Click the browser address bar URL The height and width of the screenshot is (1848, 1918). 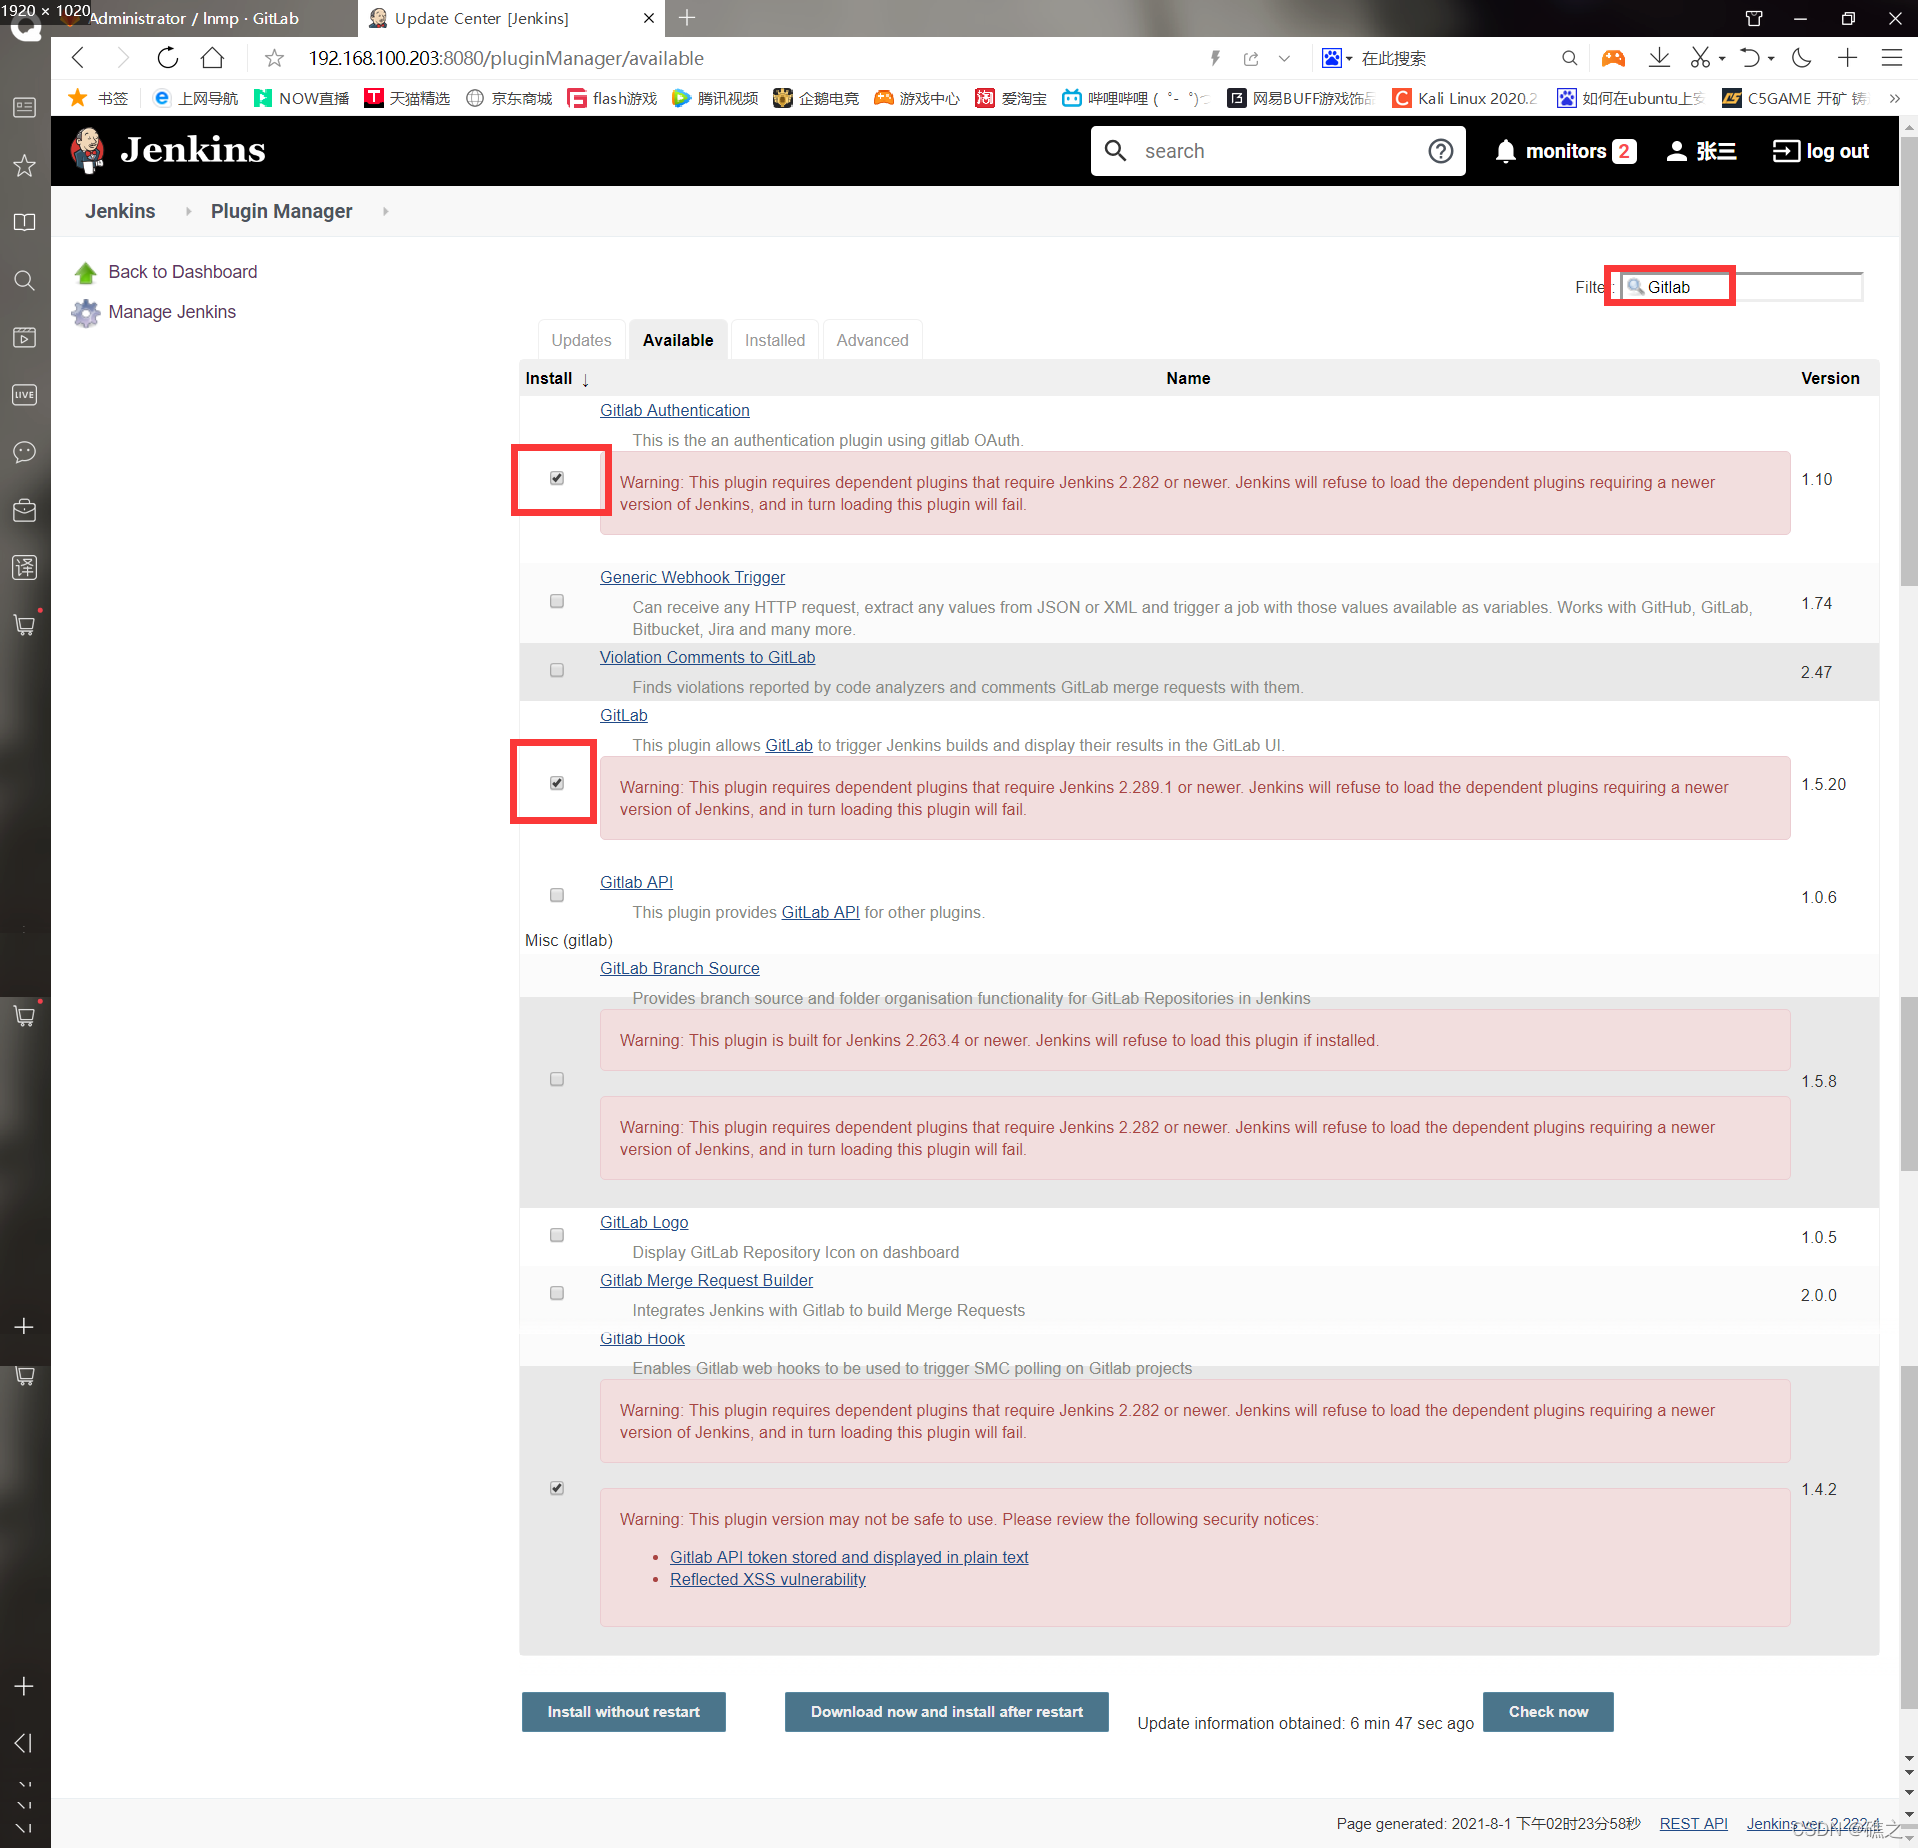click(x=506, y=58)
